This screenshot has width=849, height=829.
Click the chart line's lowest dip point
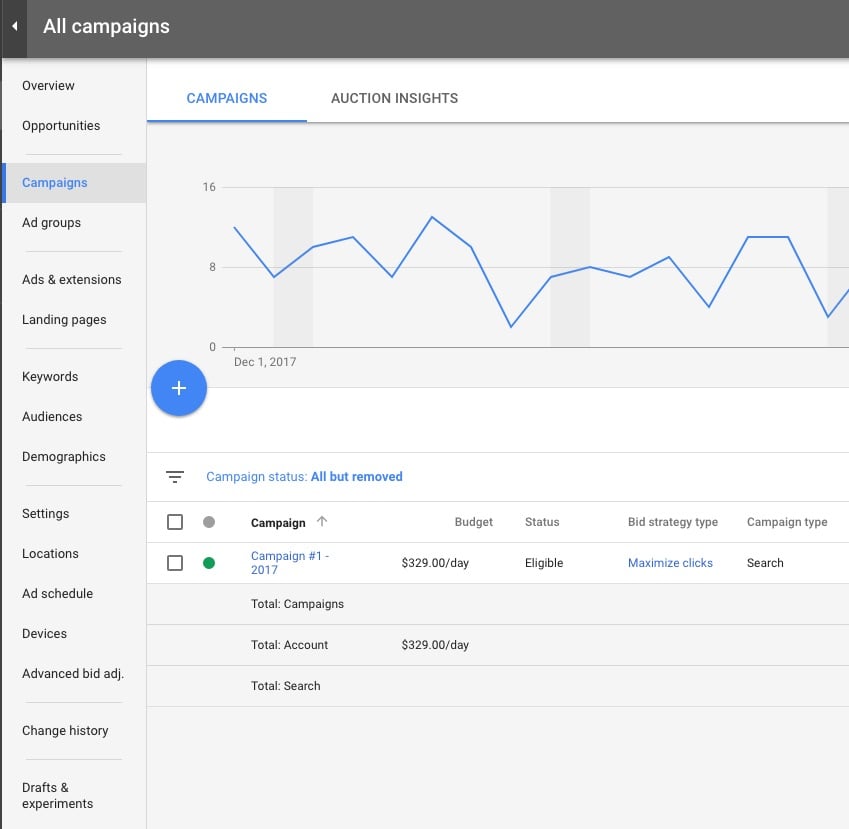click(x=511, y=327)
